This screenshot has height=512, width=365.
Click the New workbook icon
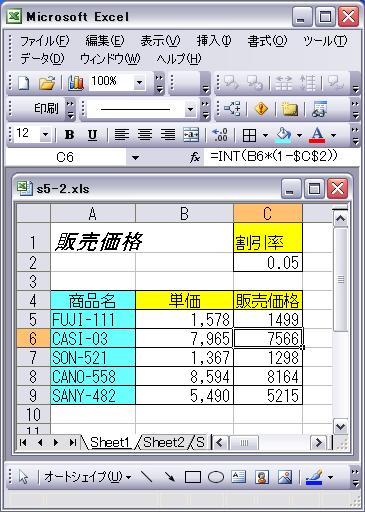23,83
